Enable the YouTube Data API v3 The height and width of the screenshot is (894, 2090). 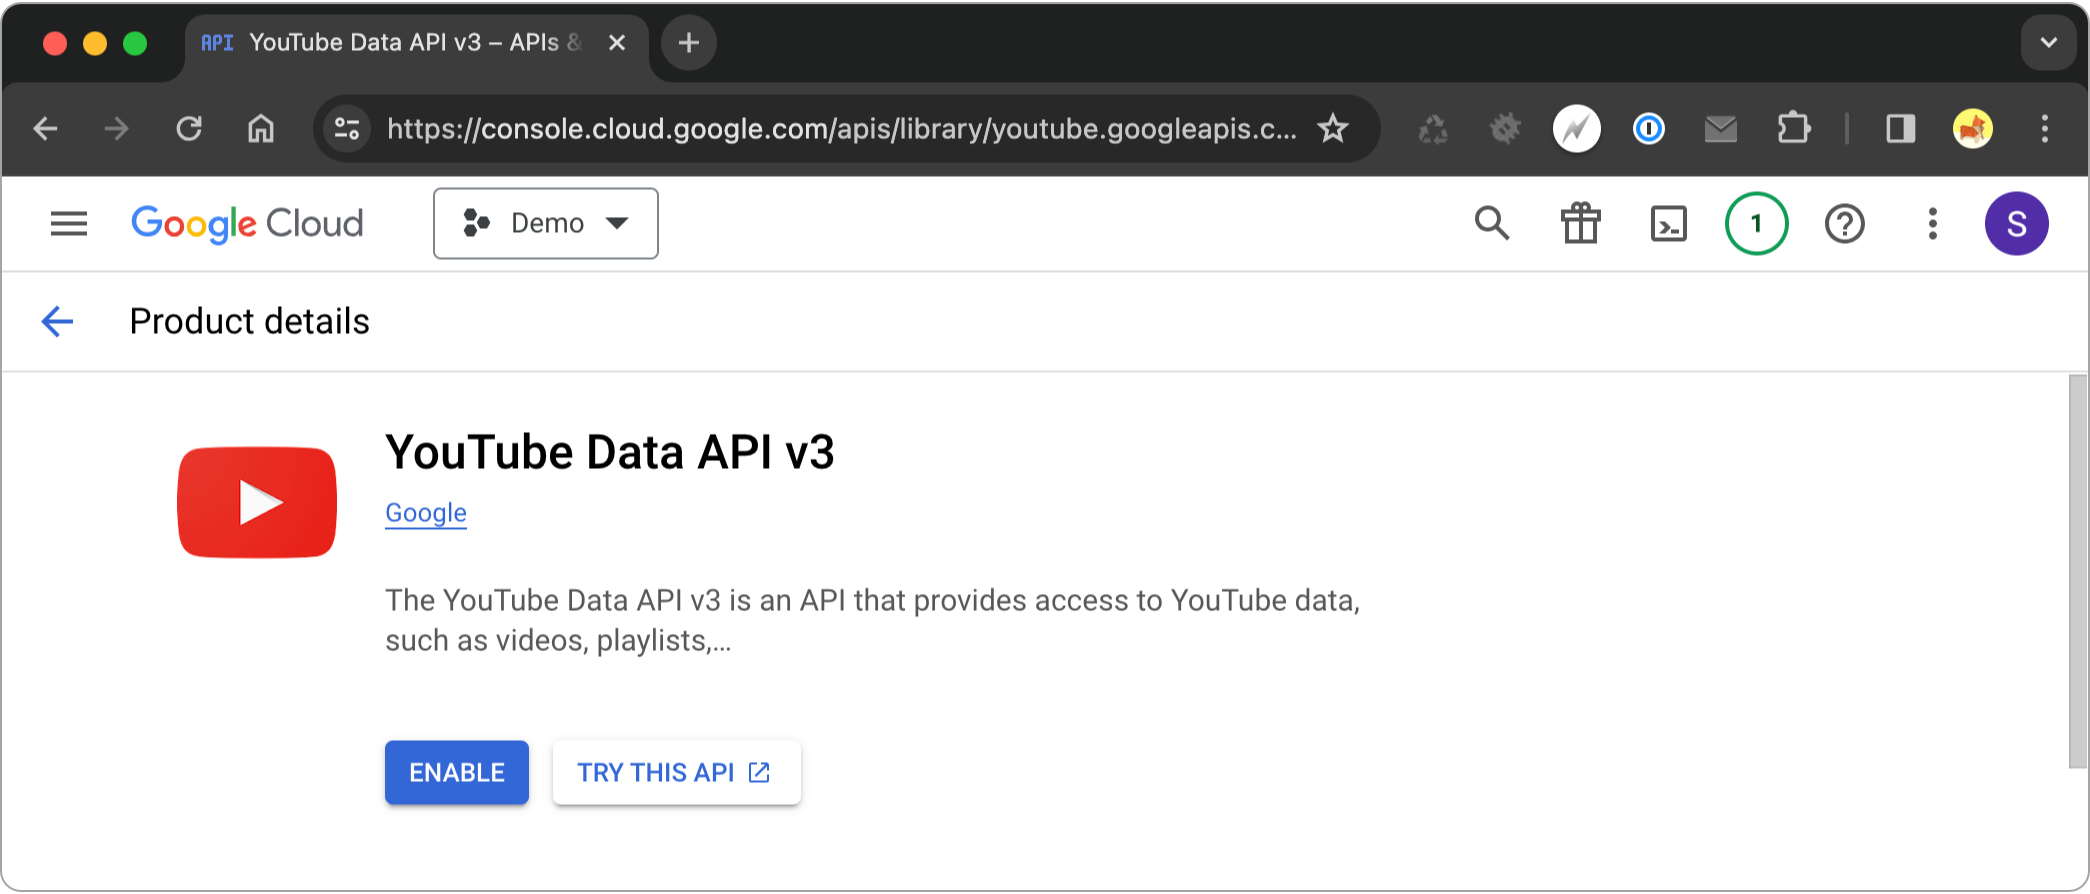click(x=457, y=772)
